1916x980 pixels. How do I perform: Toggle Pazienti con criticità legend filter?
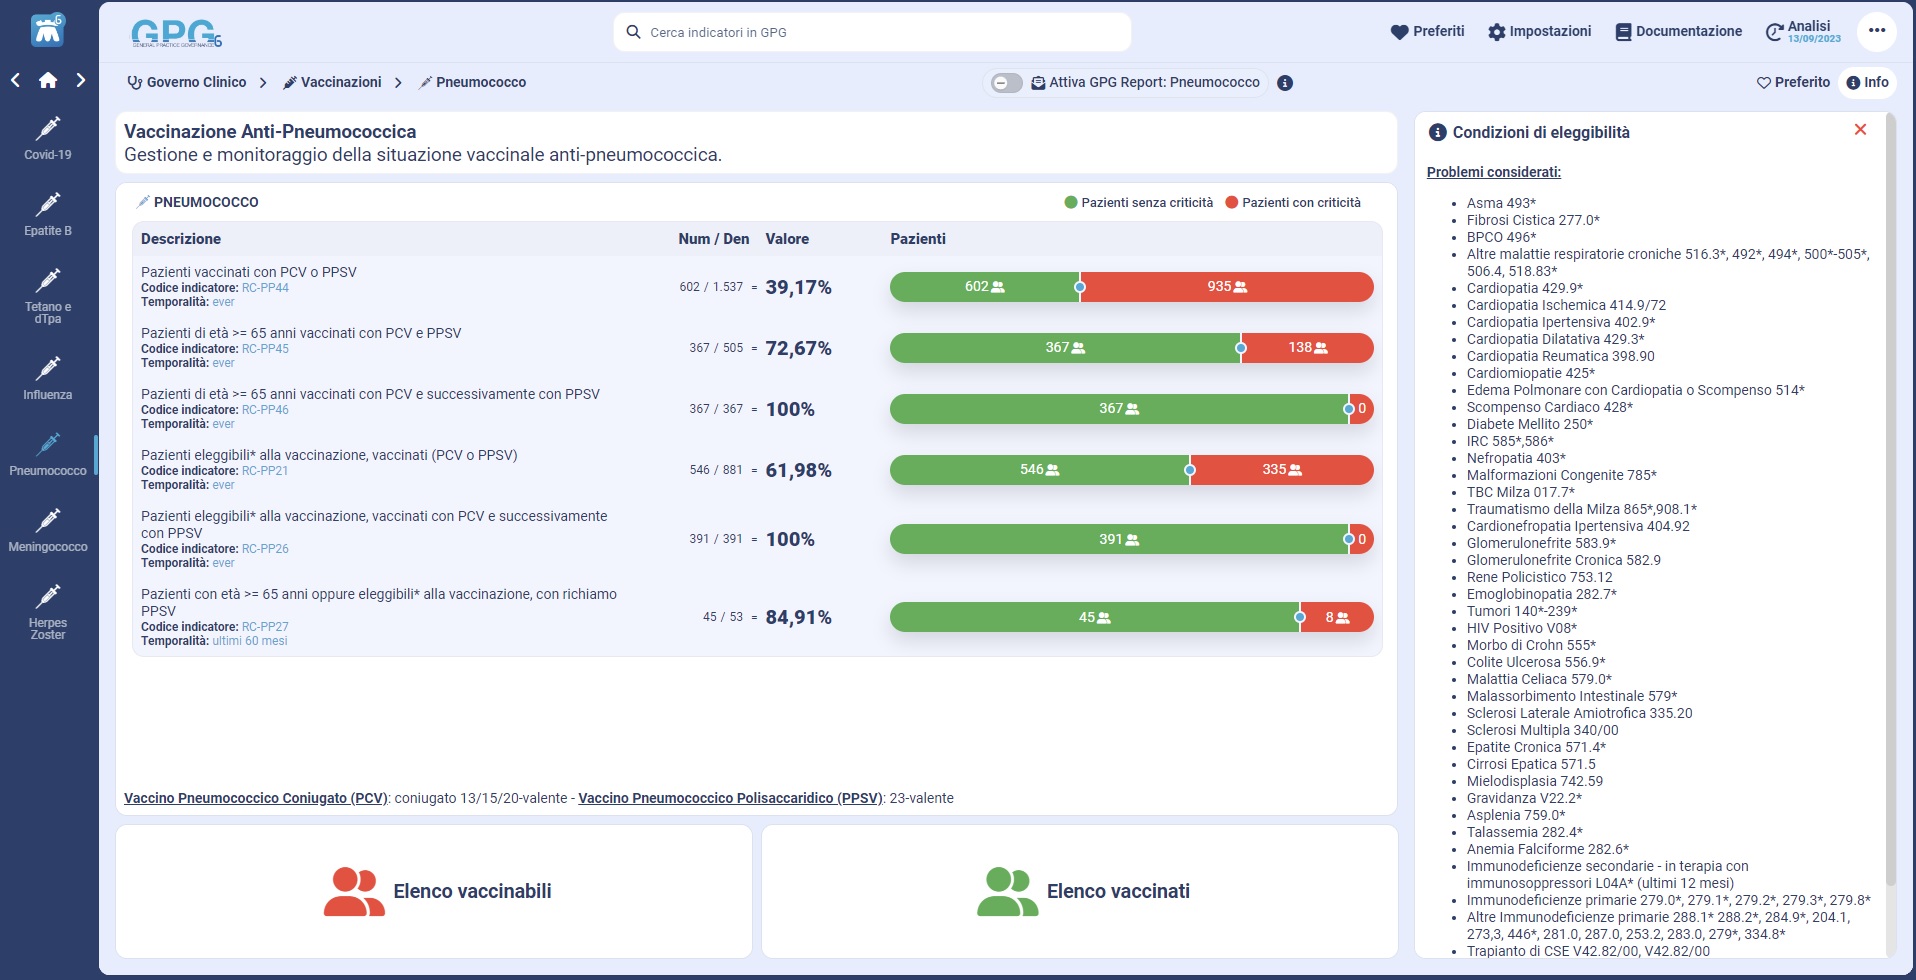click(1292, 203)
